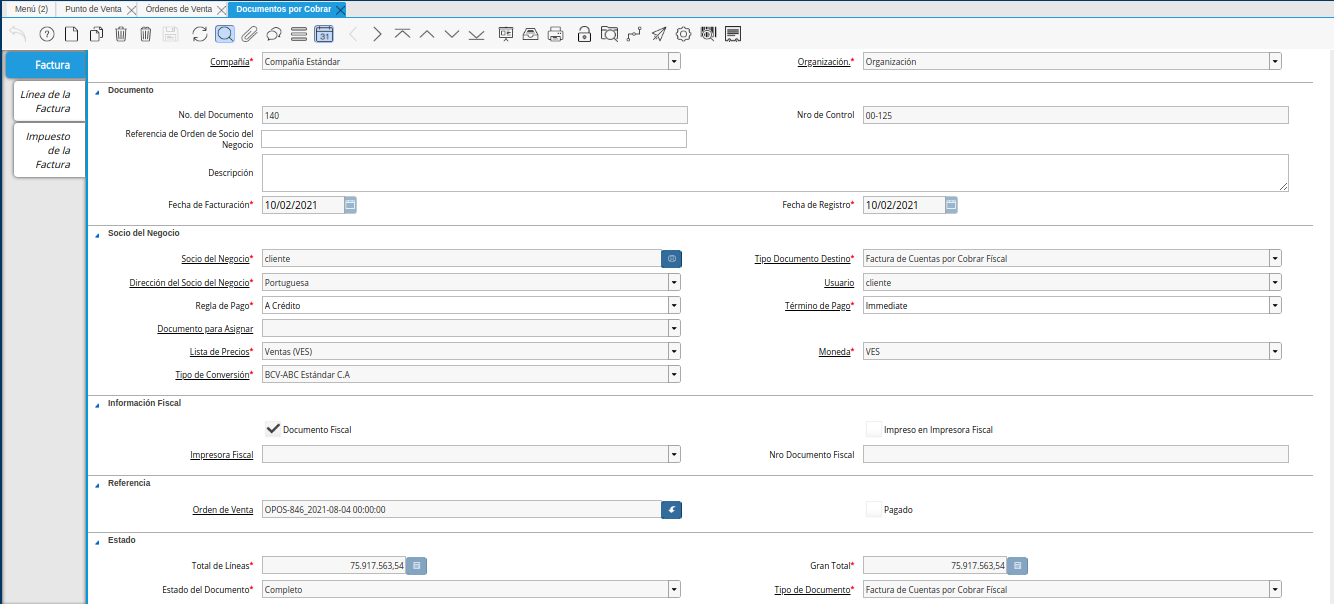Click into the Descripción text area
The width and height of the screenshot is (1334, 604).
(x=774, y=172)
